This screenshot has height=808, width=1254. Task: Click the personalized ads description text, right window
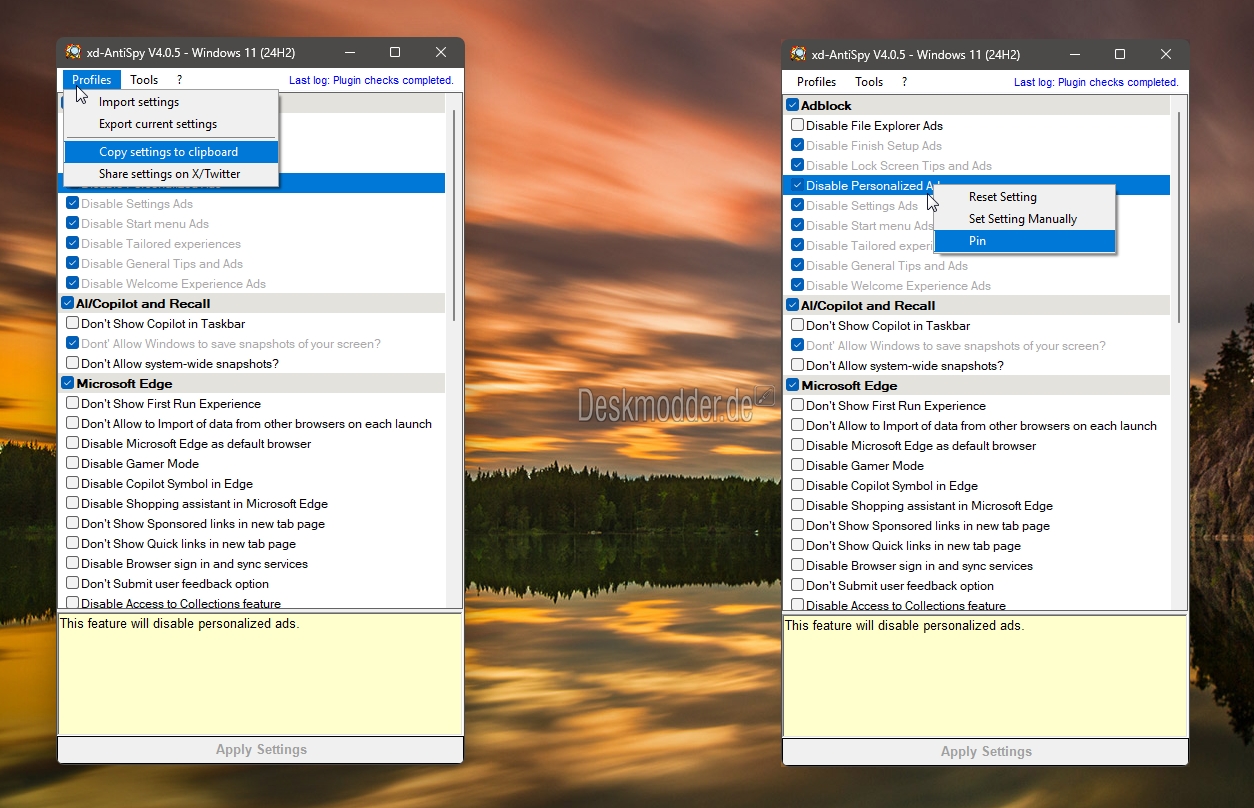(904, 626)
